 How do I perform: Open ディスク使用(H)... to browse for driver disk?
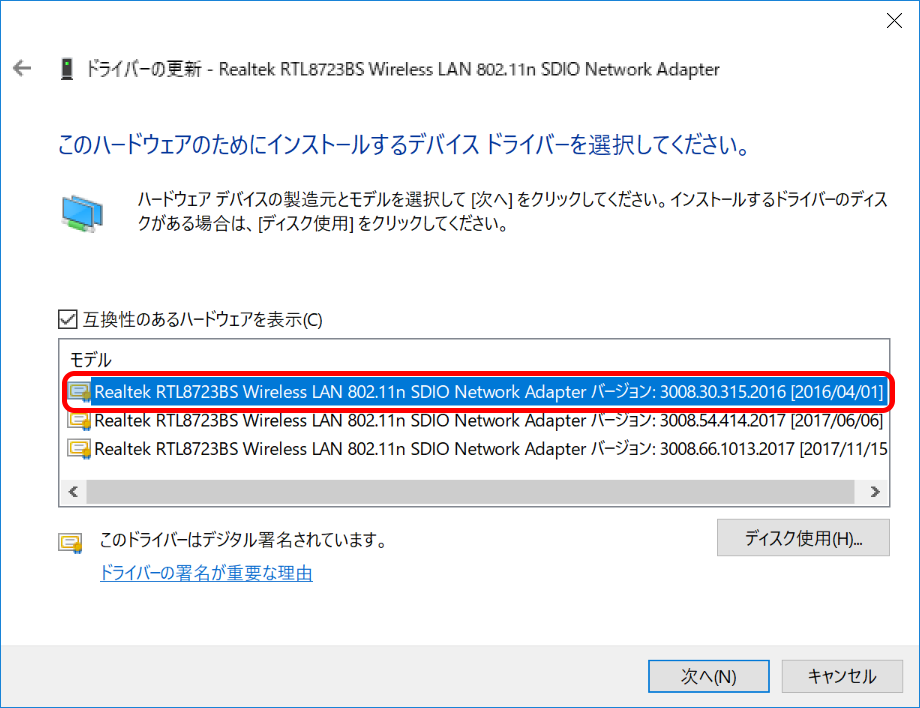coord(803,538)
